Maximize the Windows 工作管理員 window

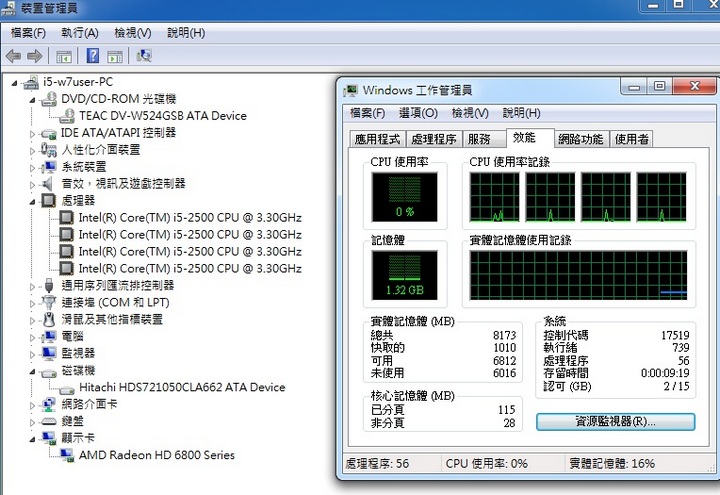(x=659, y=86)
